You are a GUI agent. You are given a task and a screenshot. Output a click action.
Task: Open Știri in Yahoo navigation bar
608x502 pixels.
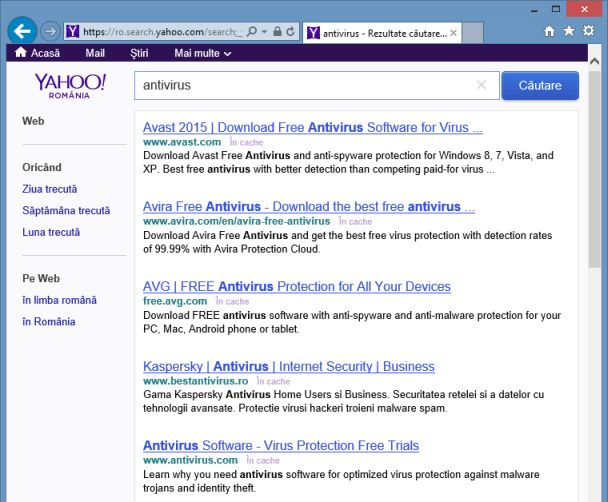(139, 53)
